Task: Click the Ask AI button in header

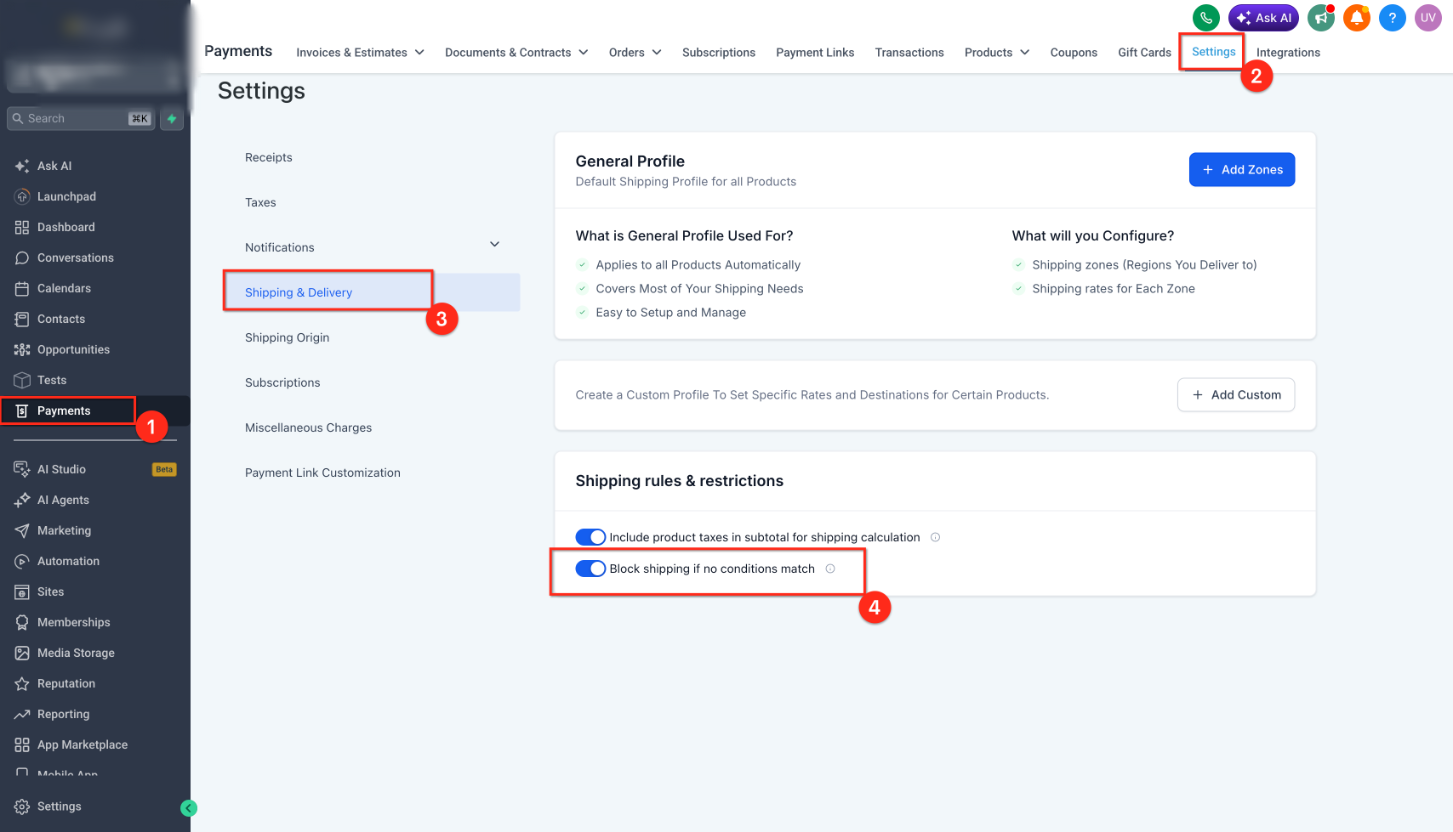Action: (x=1263, y=18)
